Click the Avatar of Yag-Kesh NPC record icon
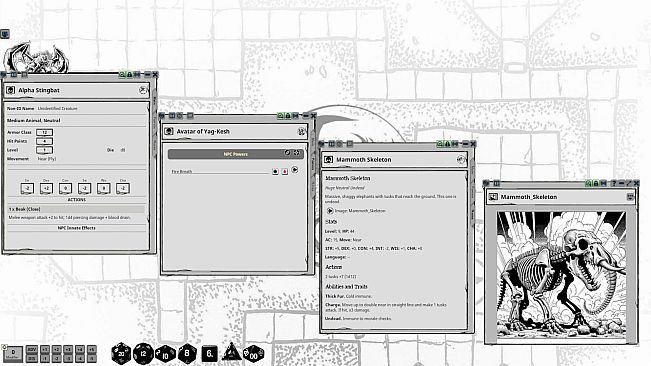 coord(169,131)
